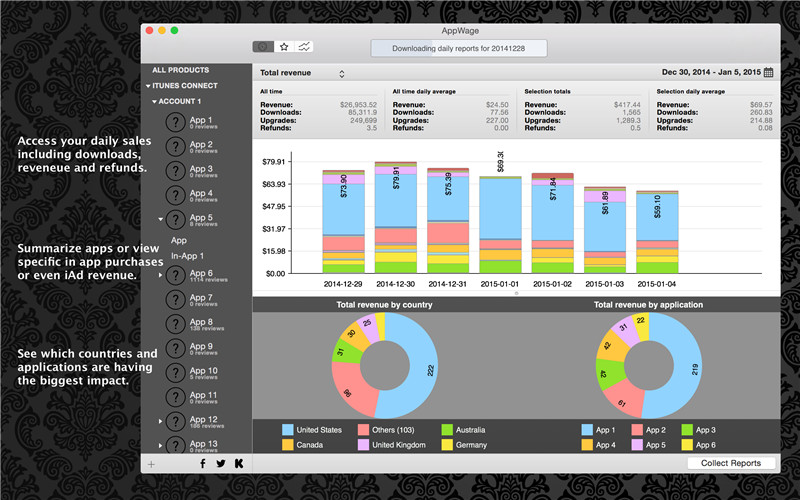The image size is (800, 500).
Task: Click the United States legend color swatch
Action: point(288,430)
